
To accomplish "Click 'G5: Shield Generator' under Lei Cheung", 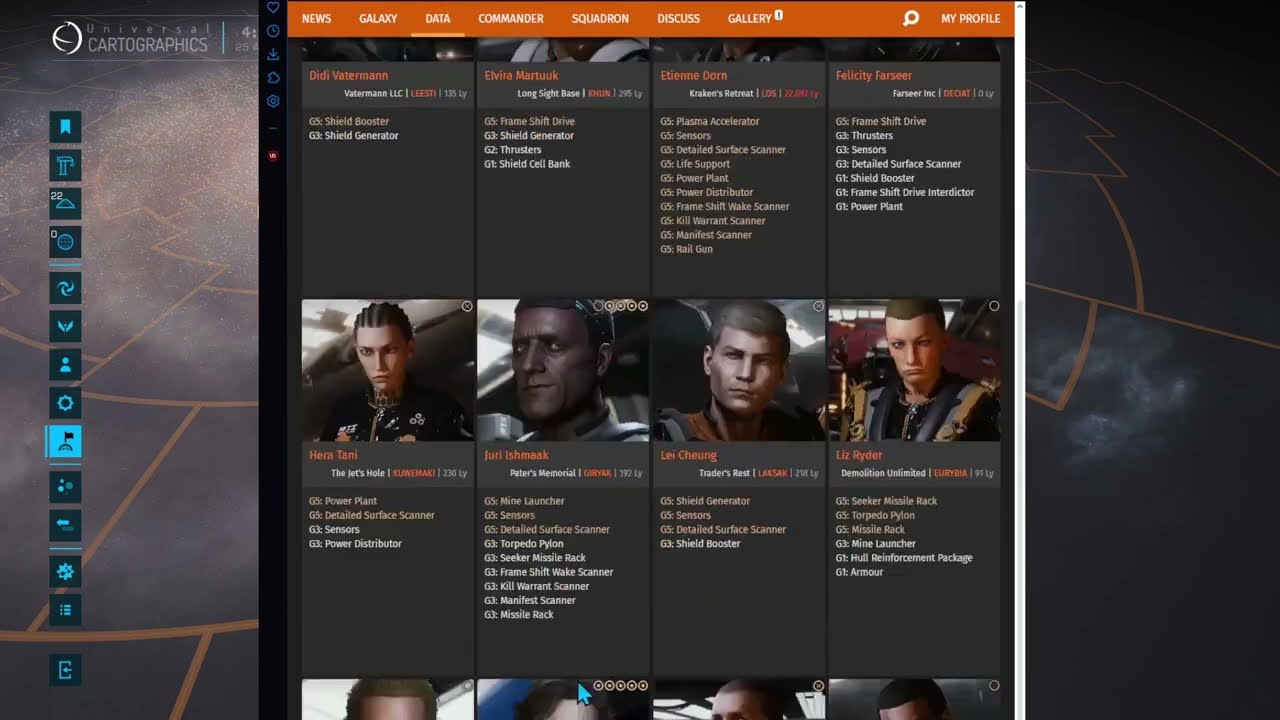I will click(705, 501).
